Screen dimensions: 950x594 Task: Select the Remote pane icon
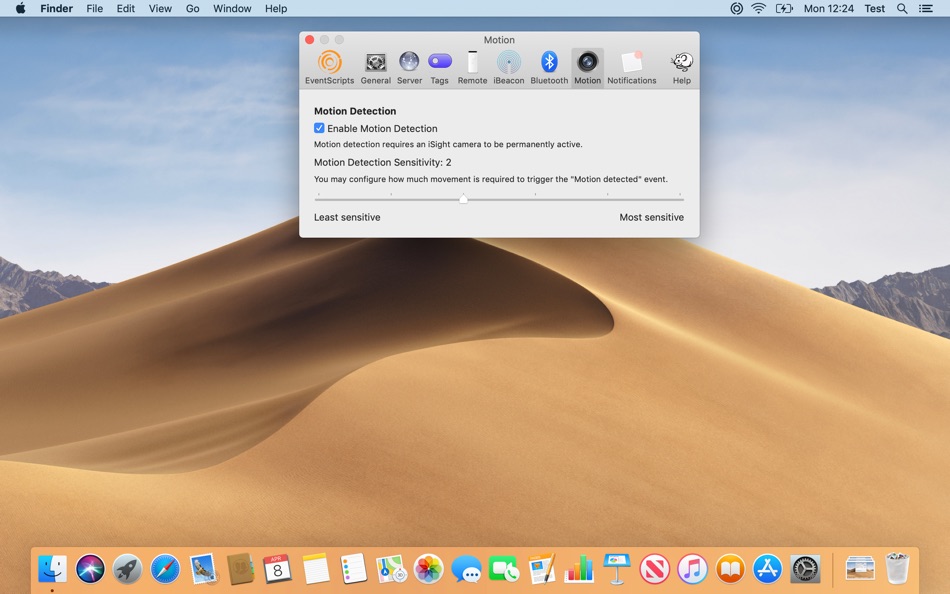pyautogui.click(x=472, y=68)
